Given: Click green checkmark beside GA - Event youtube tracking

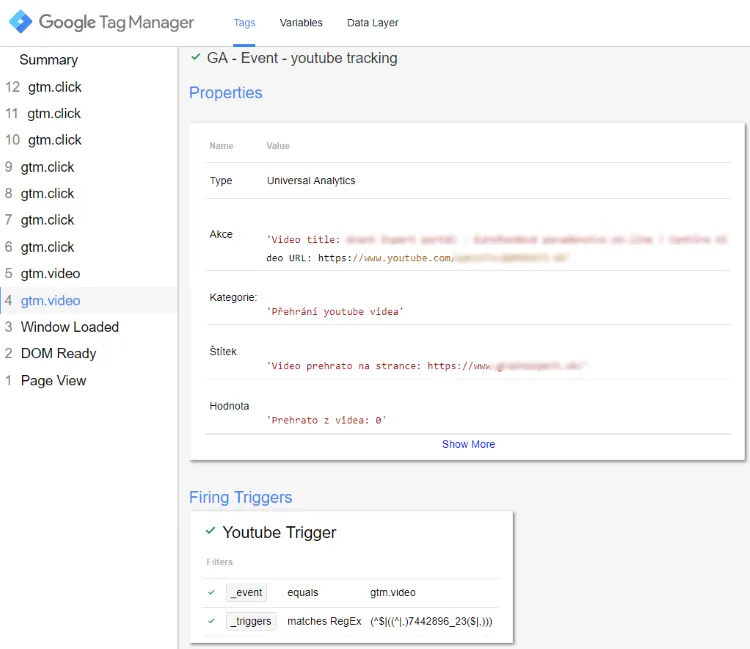Looking at the screenshot, I should pos(195,57).
